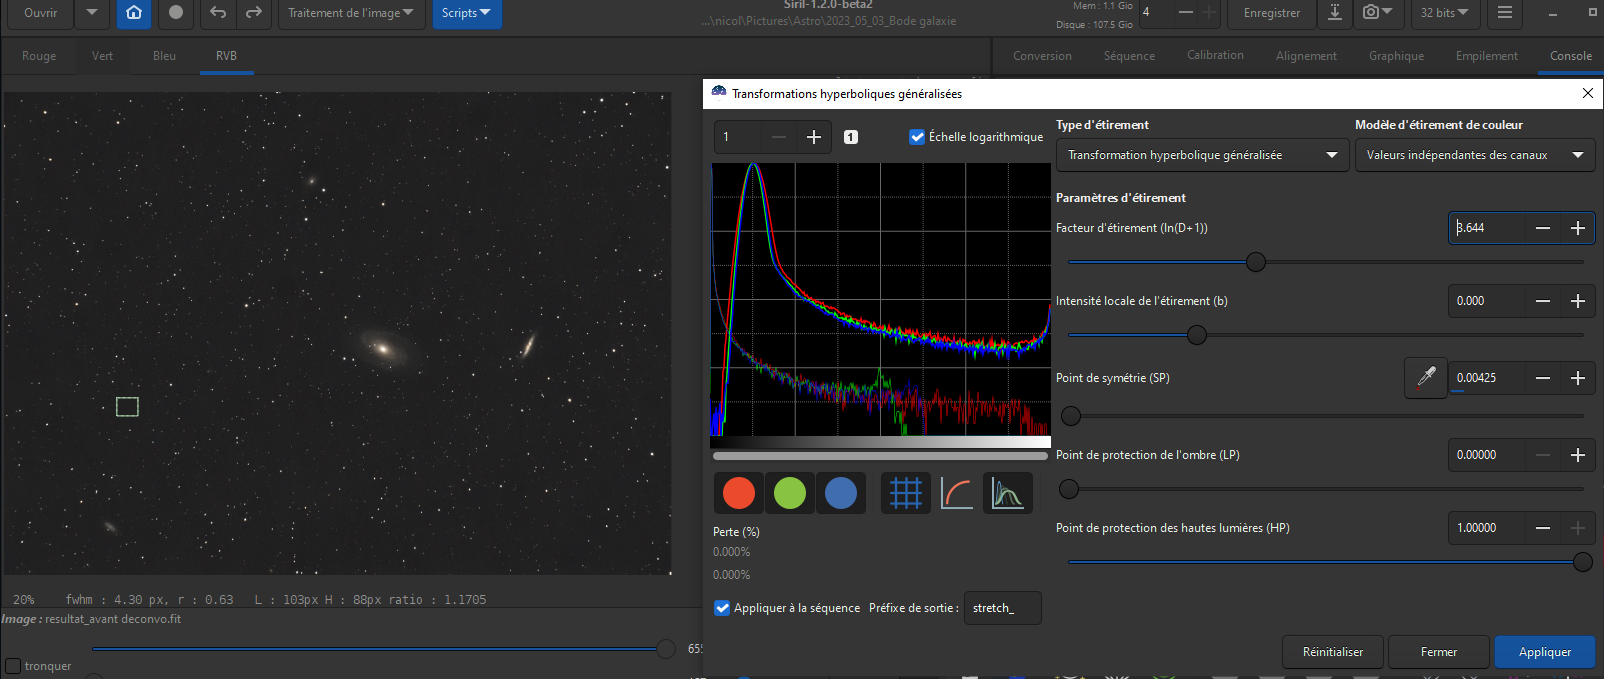Open the snapshot camera icon
This screenshot has width=1604, height=679.
[1377, 13]
